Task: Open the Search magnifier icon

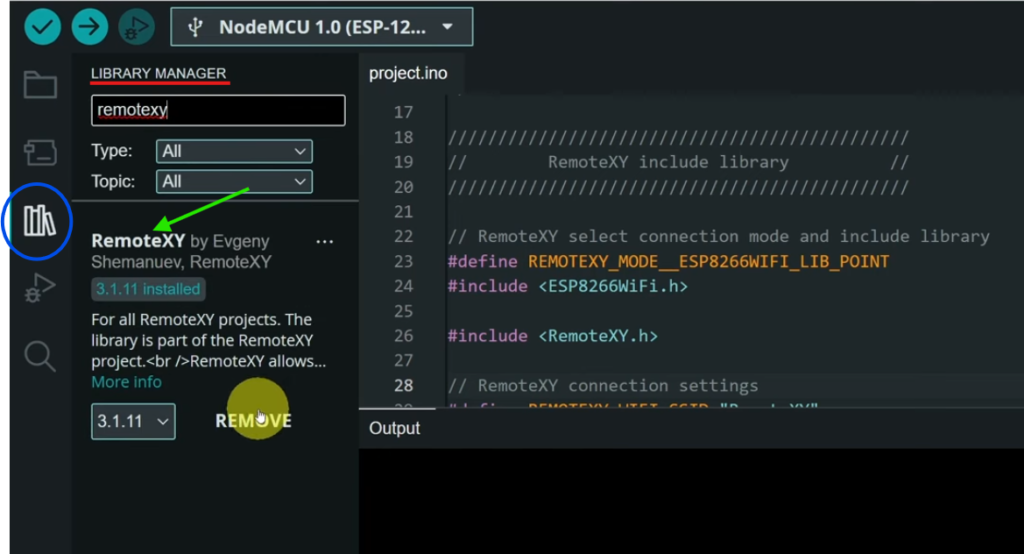Action: point(40,356)
